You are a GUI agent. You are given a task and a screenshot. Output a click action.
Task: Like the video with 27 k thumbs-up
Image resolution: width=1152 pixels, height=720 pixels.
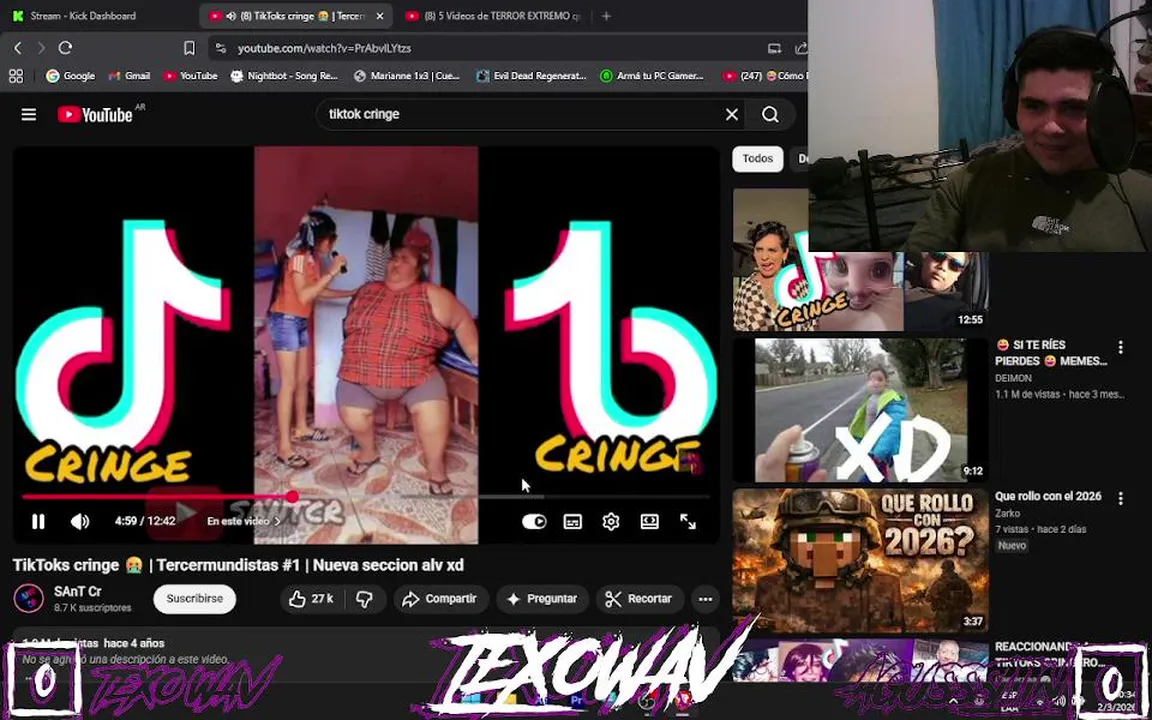click(312, 599)
